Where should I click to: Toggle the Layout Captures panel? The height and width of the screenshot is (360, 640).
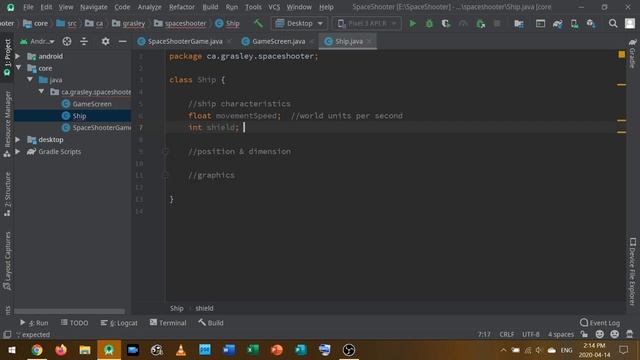pos(7,261)
